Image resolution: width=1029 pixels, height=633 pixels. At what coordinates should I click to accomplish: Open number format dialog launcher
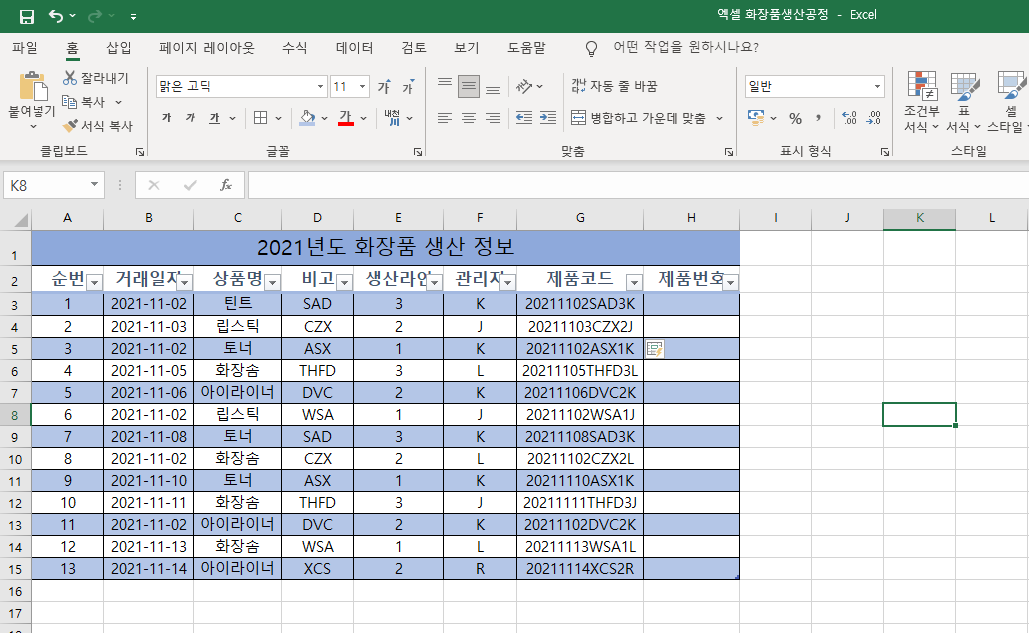(885, 152)
